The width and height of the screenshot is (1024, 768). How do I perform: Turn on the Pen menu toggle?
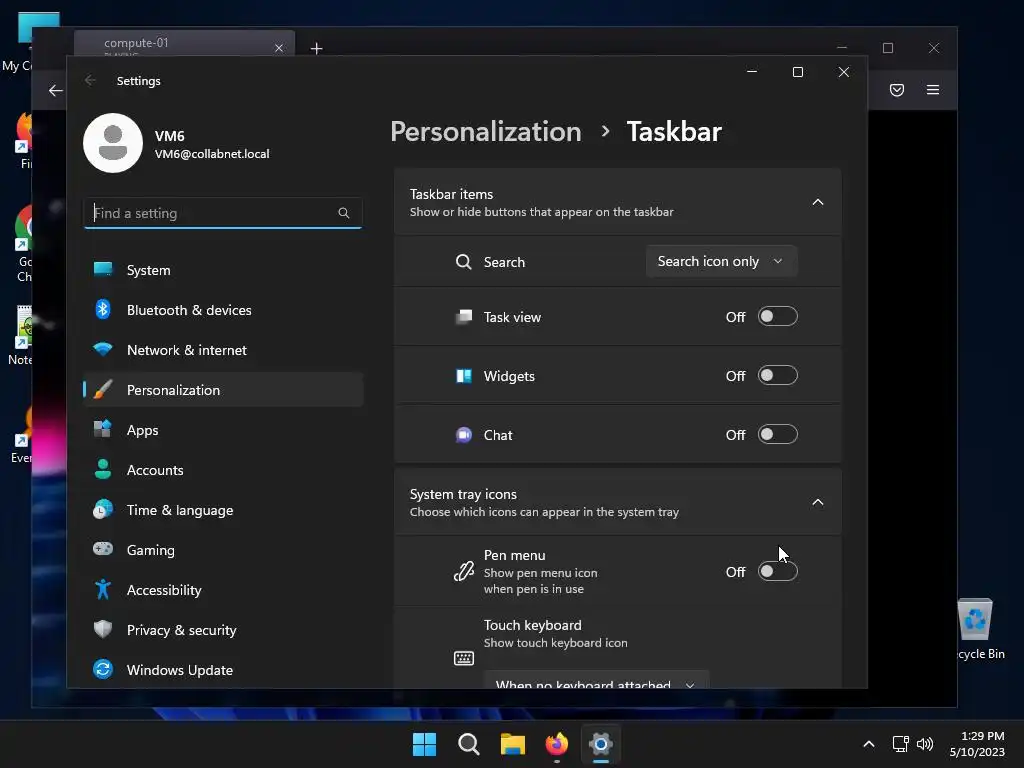pyautogui.click(x=777, y=571)
